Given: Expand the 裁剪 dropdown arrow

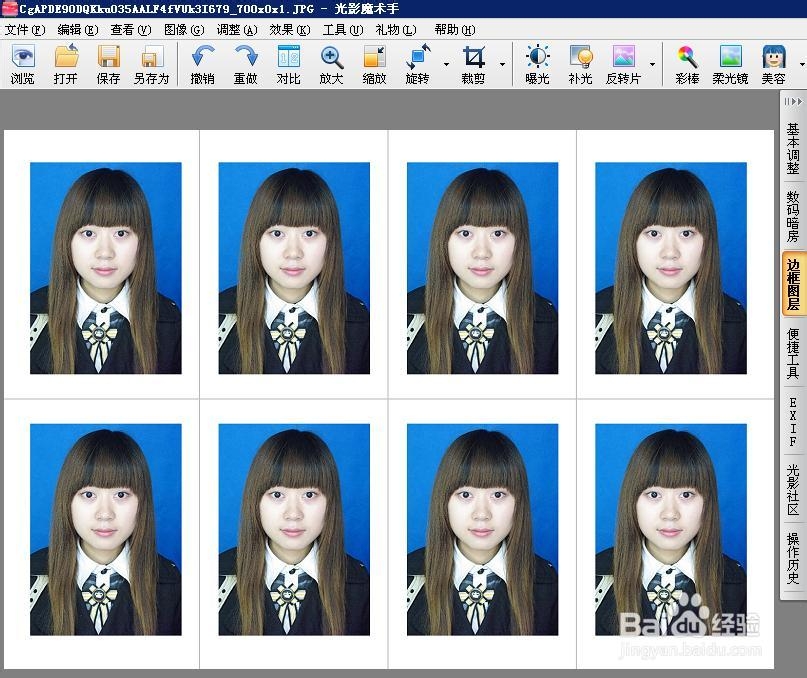Looking at the screenshot, I should coord(502,64).
